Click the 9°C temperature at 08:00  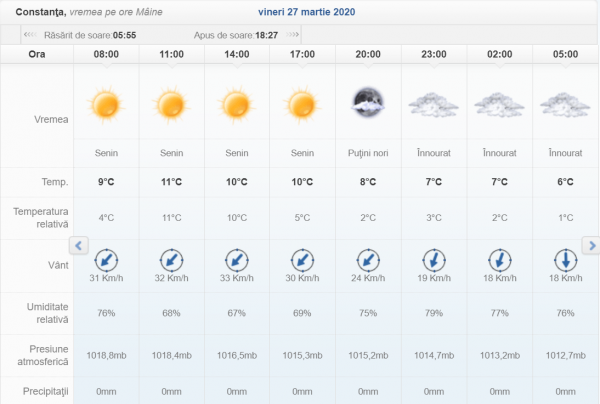[106, 182]
